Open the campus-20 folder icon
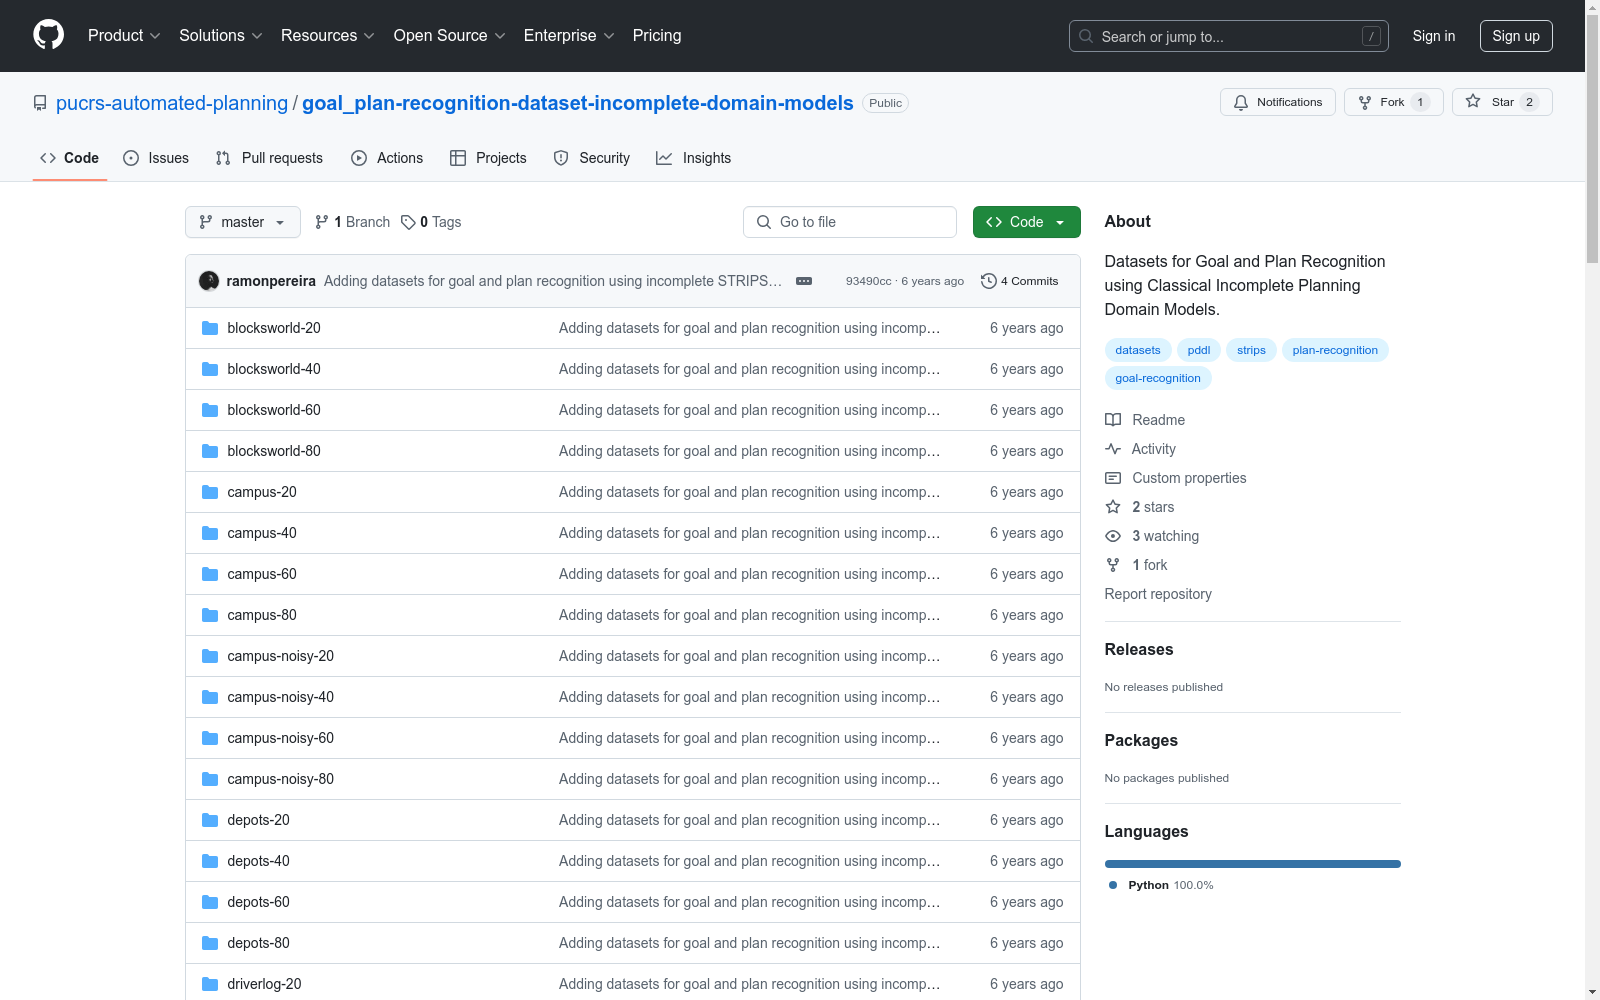1600x1000 pixels. coord(210,492)
